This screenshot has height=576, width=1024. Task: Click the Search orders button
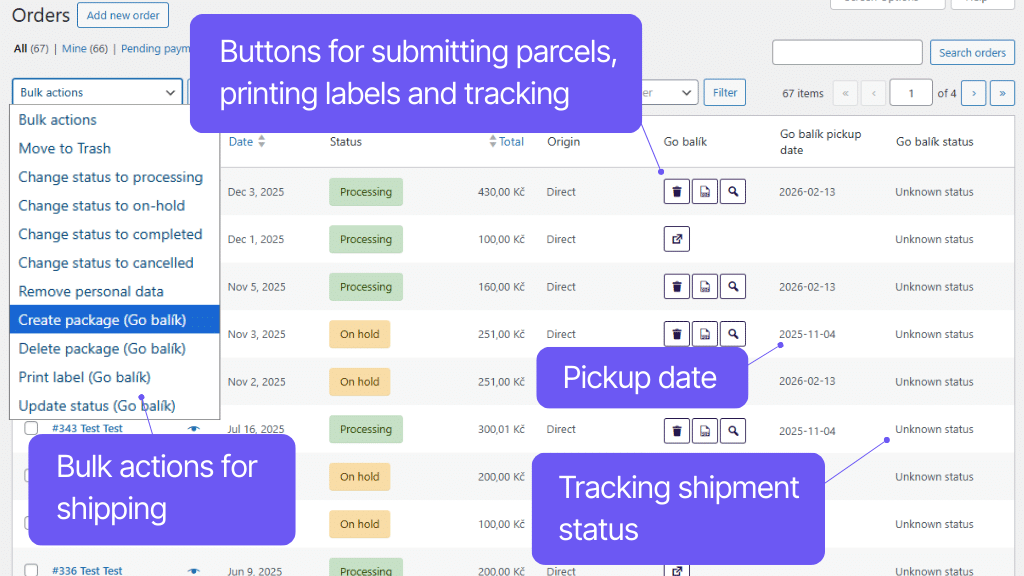(972, 53)
